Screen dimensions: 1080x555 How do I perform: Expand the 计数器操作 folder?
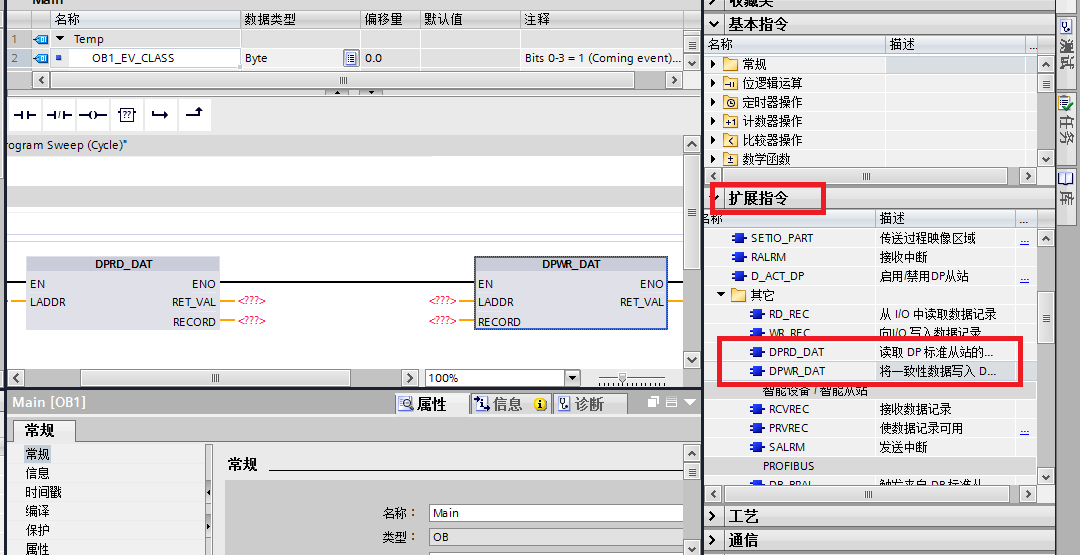pyautogui.click(x=714, y=121)
